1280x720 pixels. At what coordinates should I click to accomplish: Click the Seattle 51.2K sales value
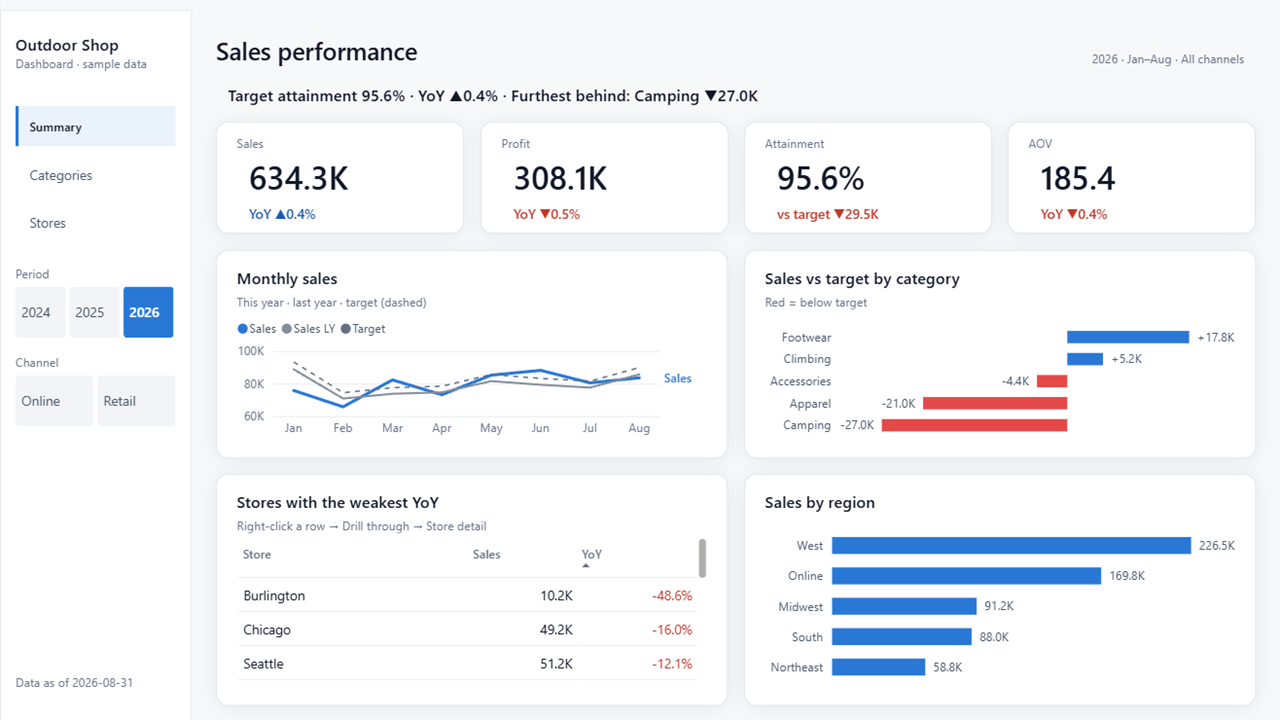pos(556,664)
